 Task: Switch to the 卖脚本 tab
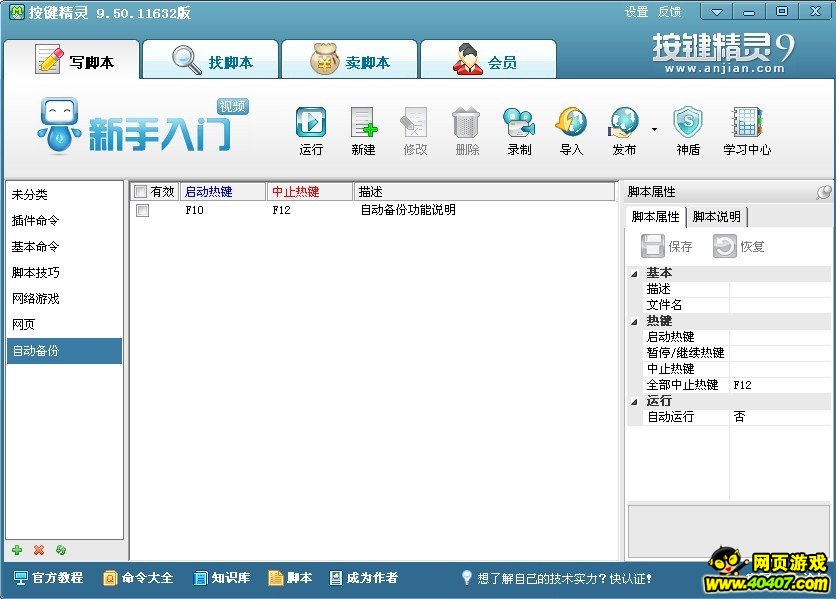tap(349, 60)
